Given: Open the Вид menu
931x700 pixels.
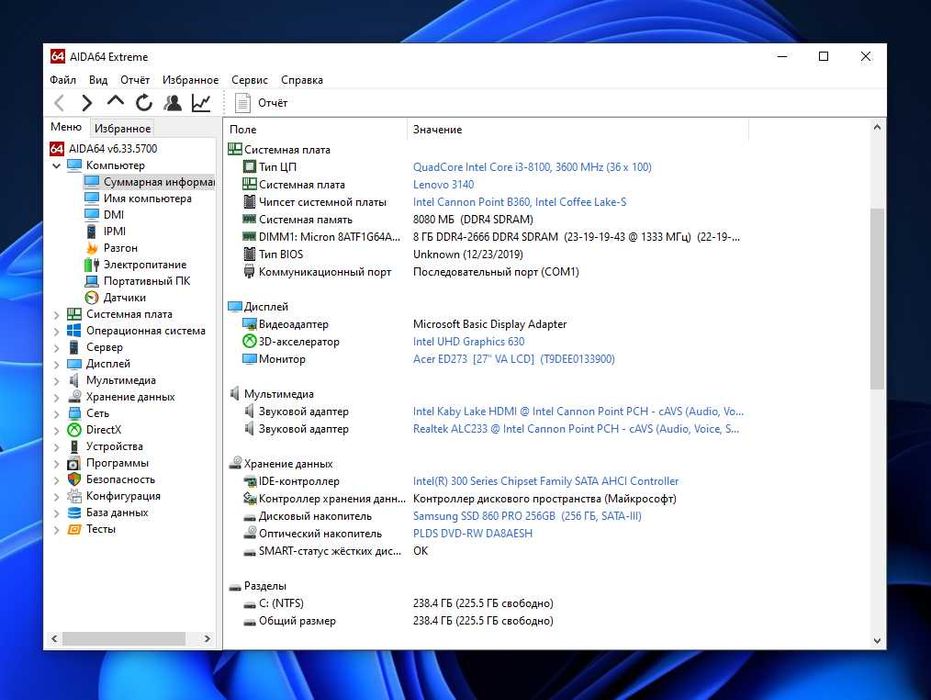Looking at the screenshot, I should coord(98,80).
